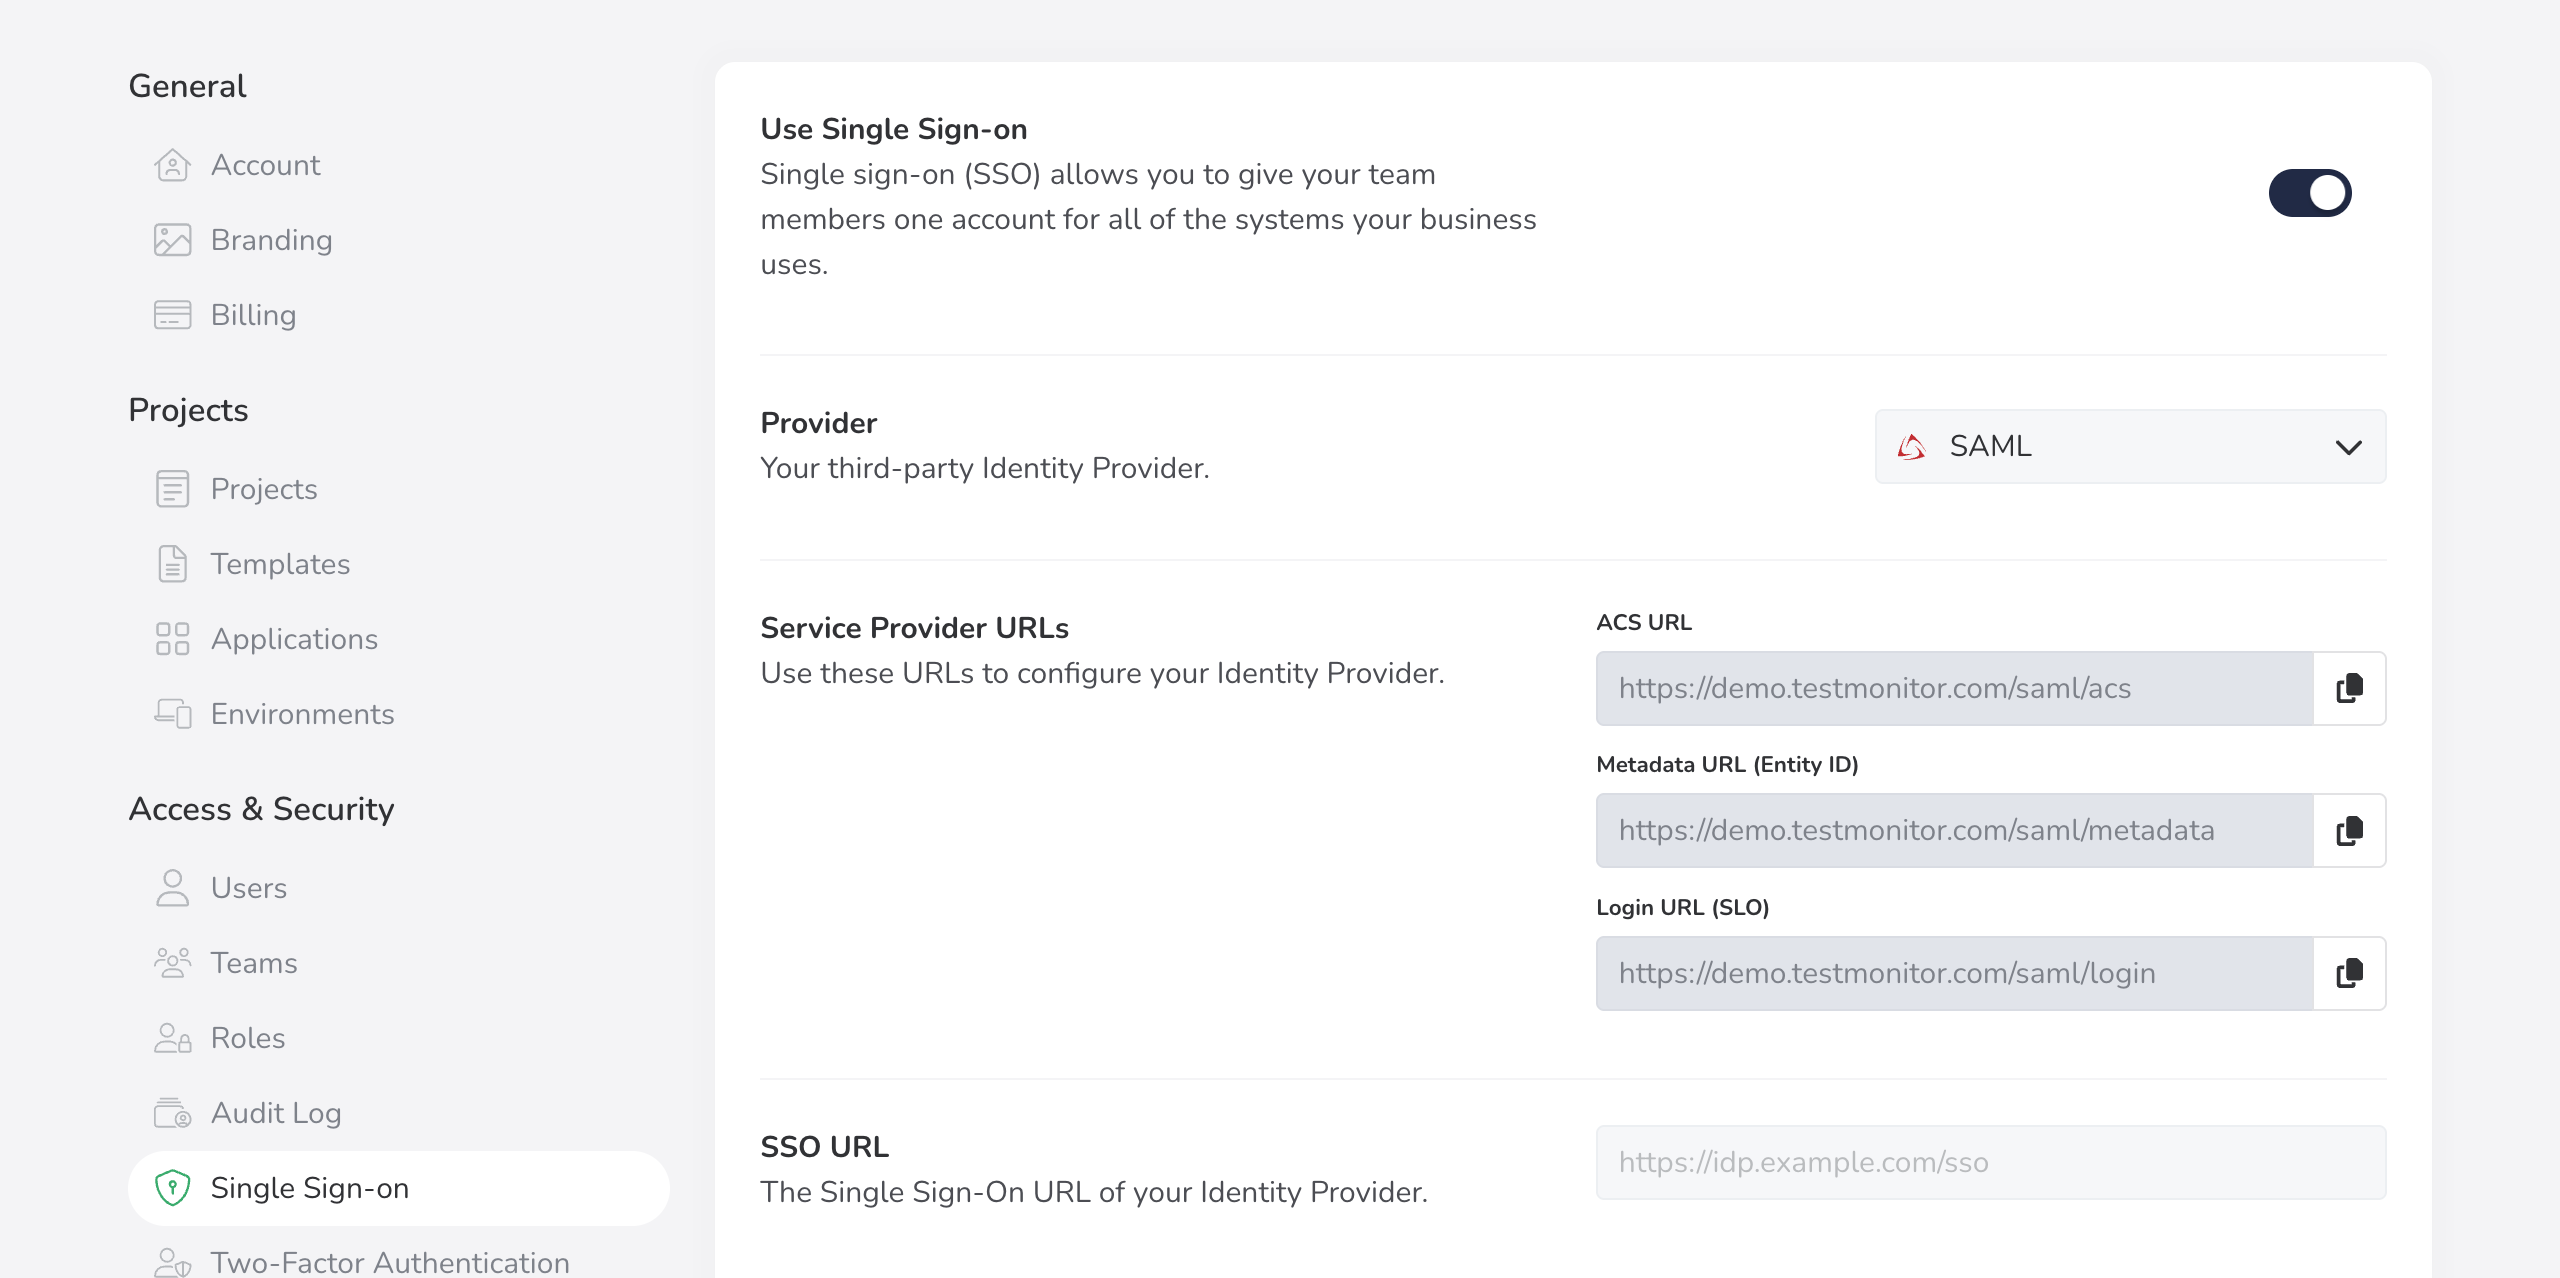Click the Branding image icon
This screenshot has width=2560, height=1278.
click(x=172, y=240)
